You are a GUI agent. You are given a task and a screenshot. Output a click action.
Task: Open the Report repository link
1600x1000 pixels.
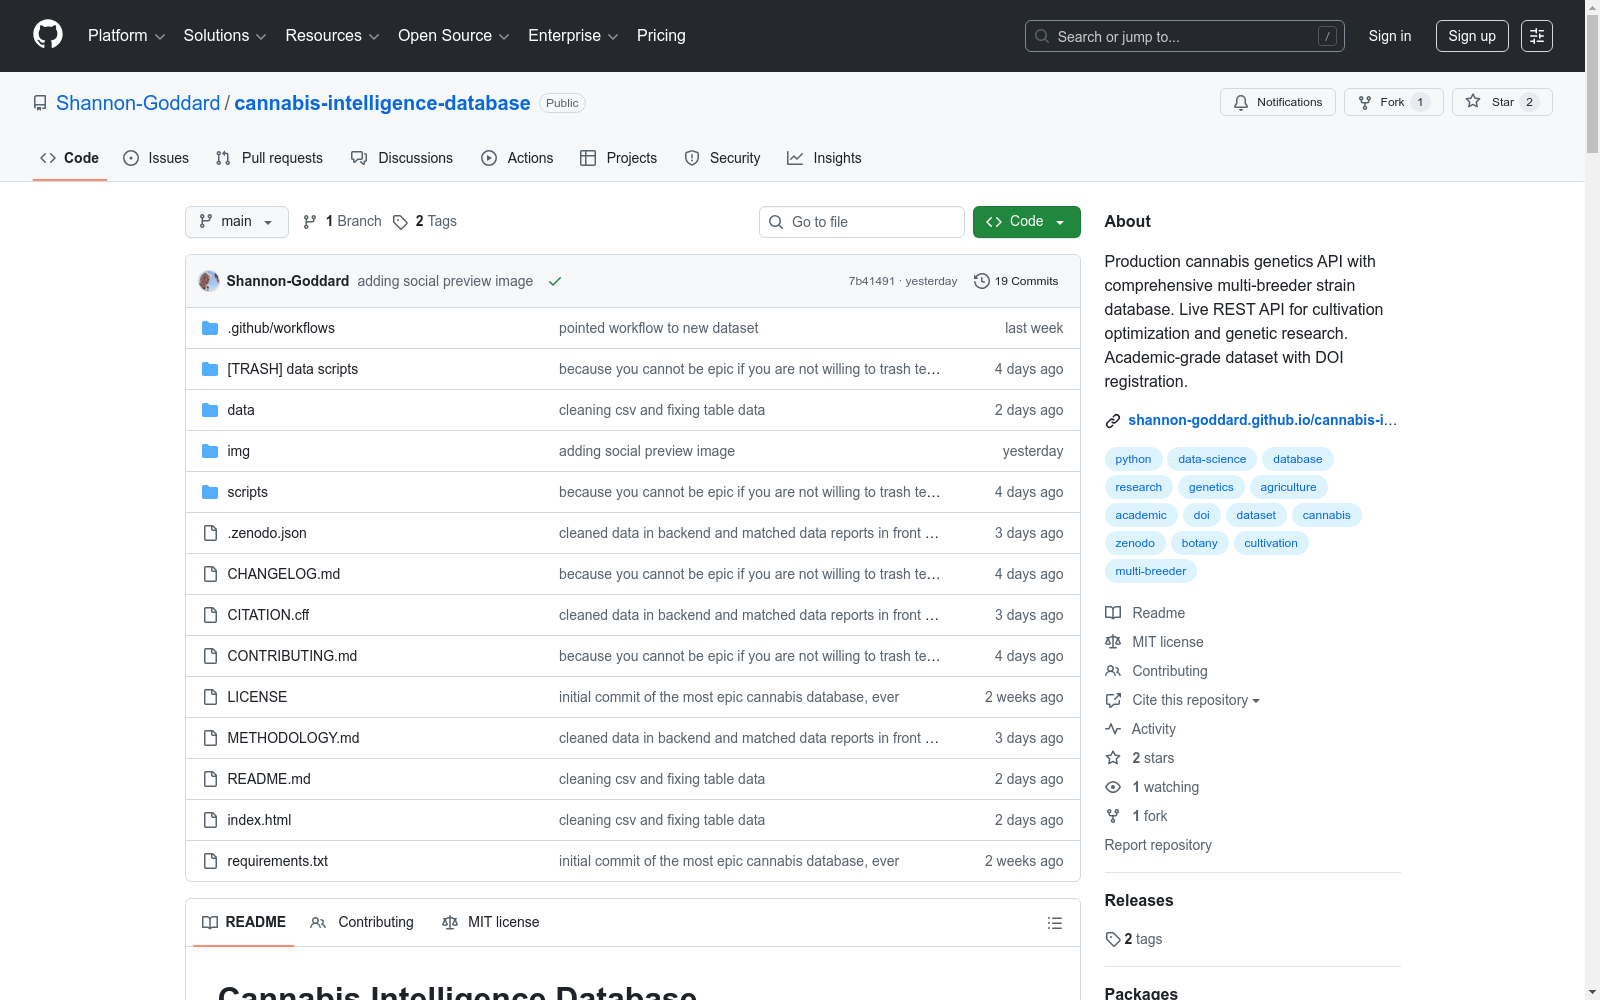tap(1158, 845)
